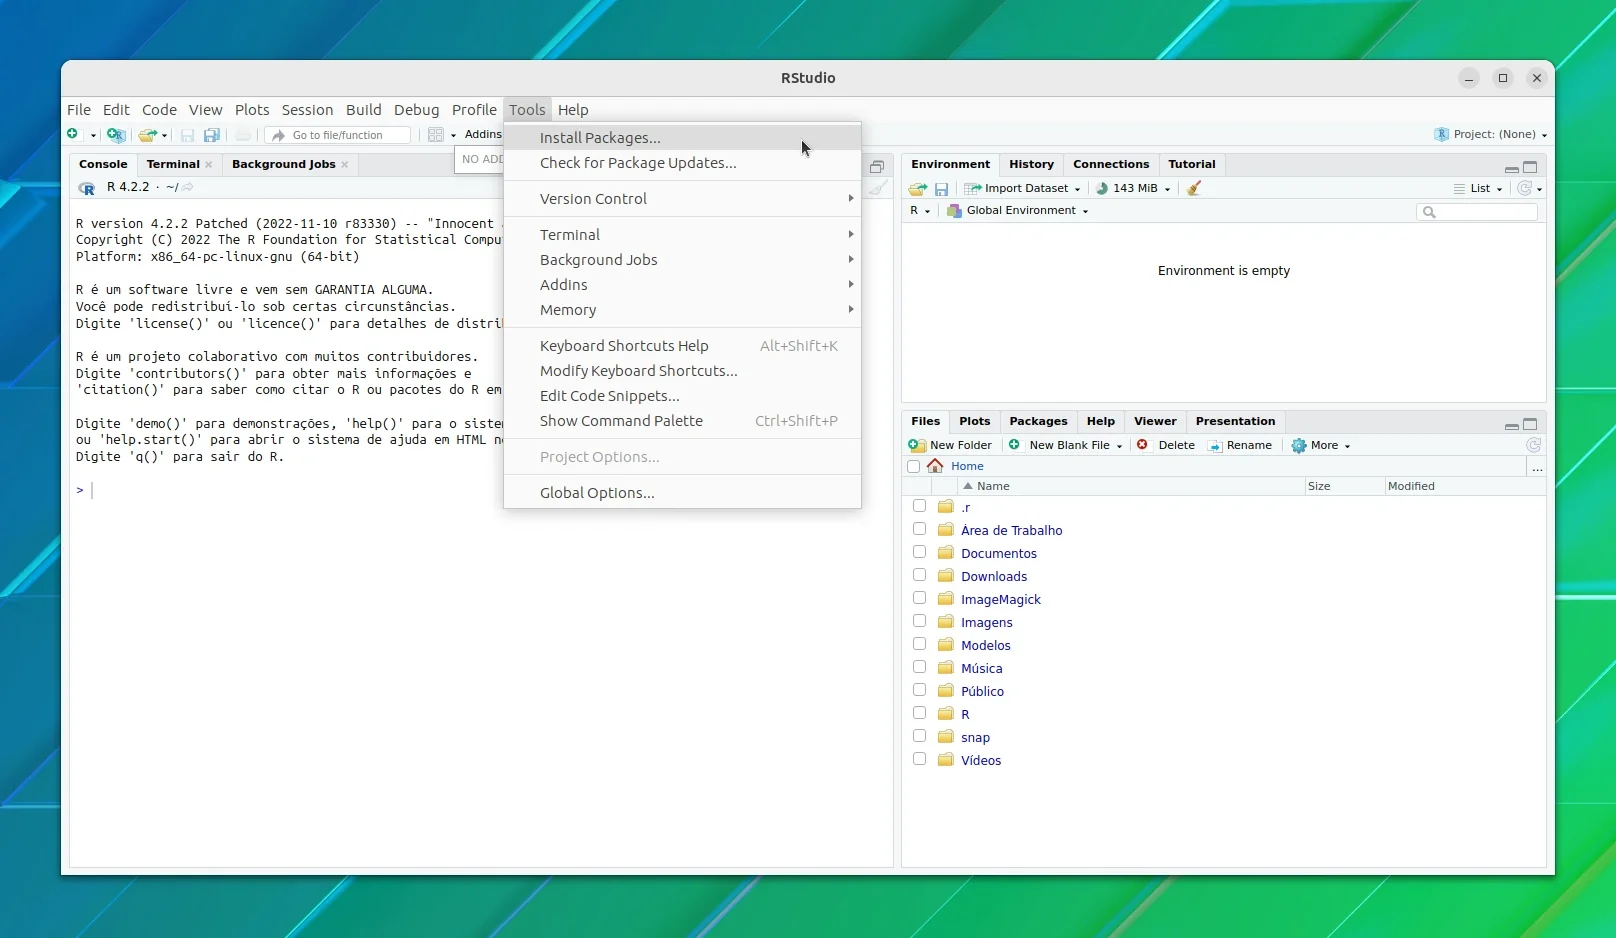The image size is (1616, 938).
Task: Check the box for Público folder
Action: click(919, 690)
